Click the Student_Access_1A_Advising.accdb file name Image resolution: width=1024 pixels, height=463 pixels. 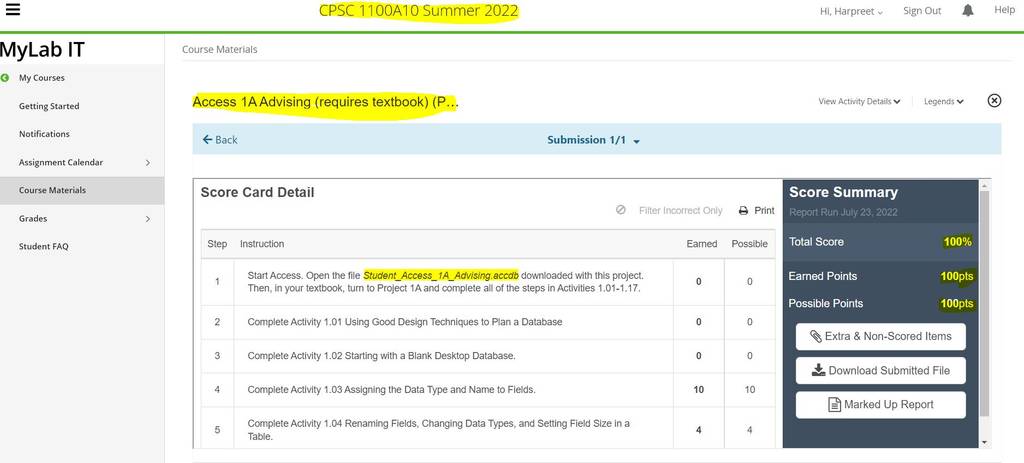point(441,276)
